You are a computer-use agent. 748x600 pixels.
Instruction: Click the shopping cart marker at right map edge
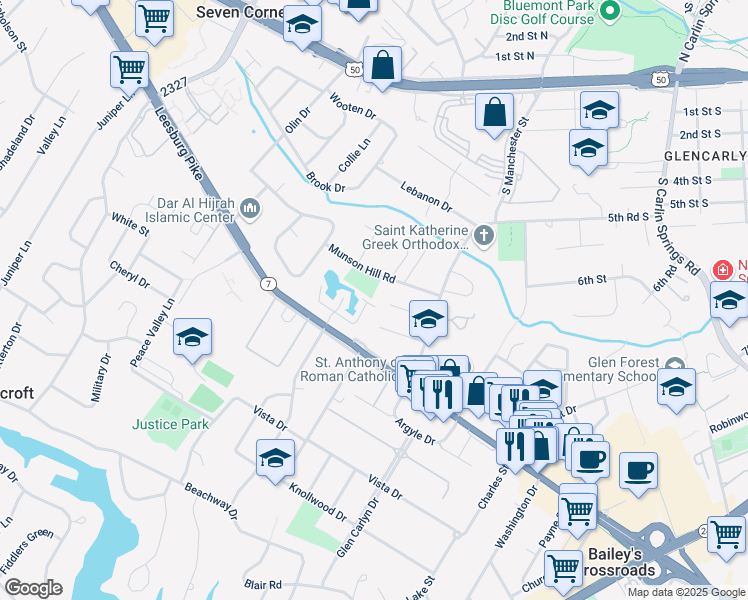click(x=726, y=535)
